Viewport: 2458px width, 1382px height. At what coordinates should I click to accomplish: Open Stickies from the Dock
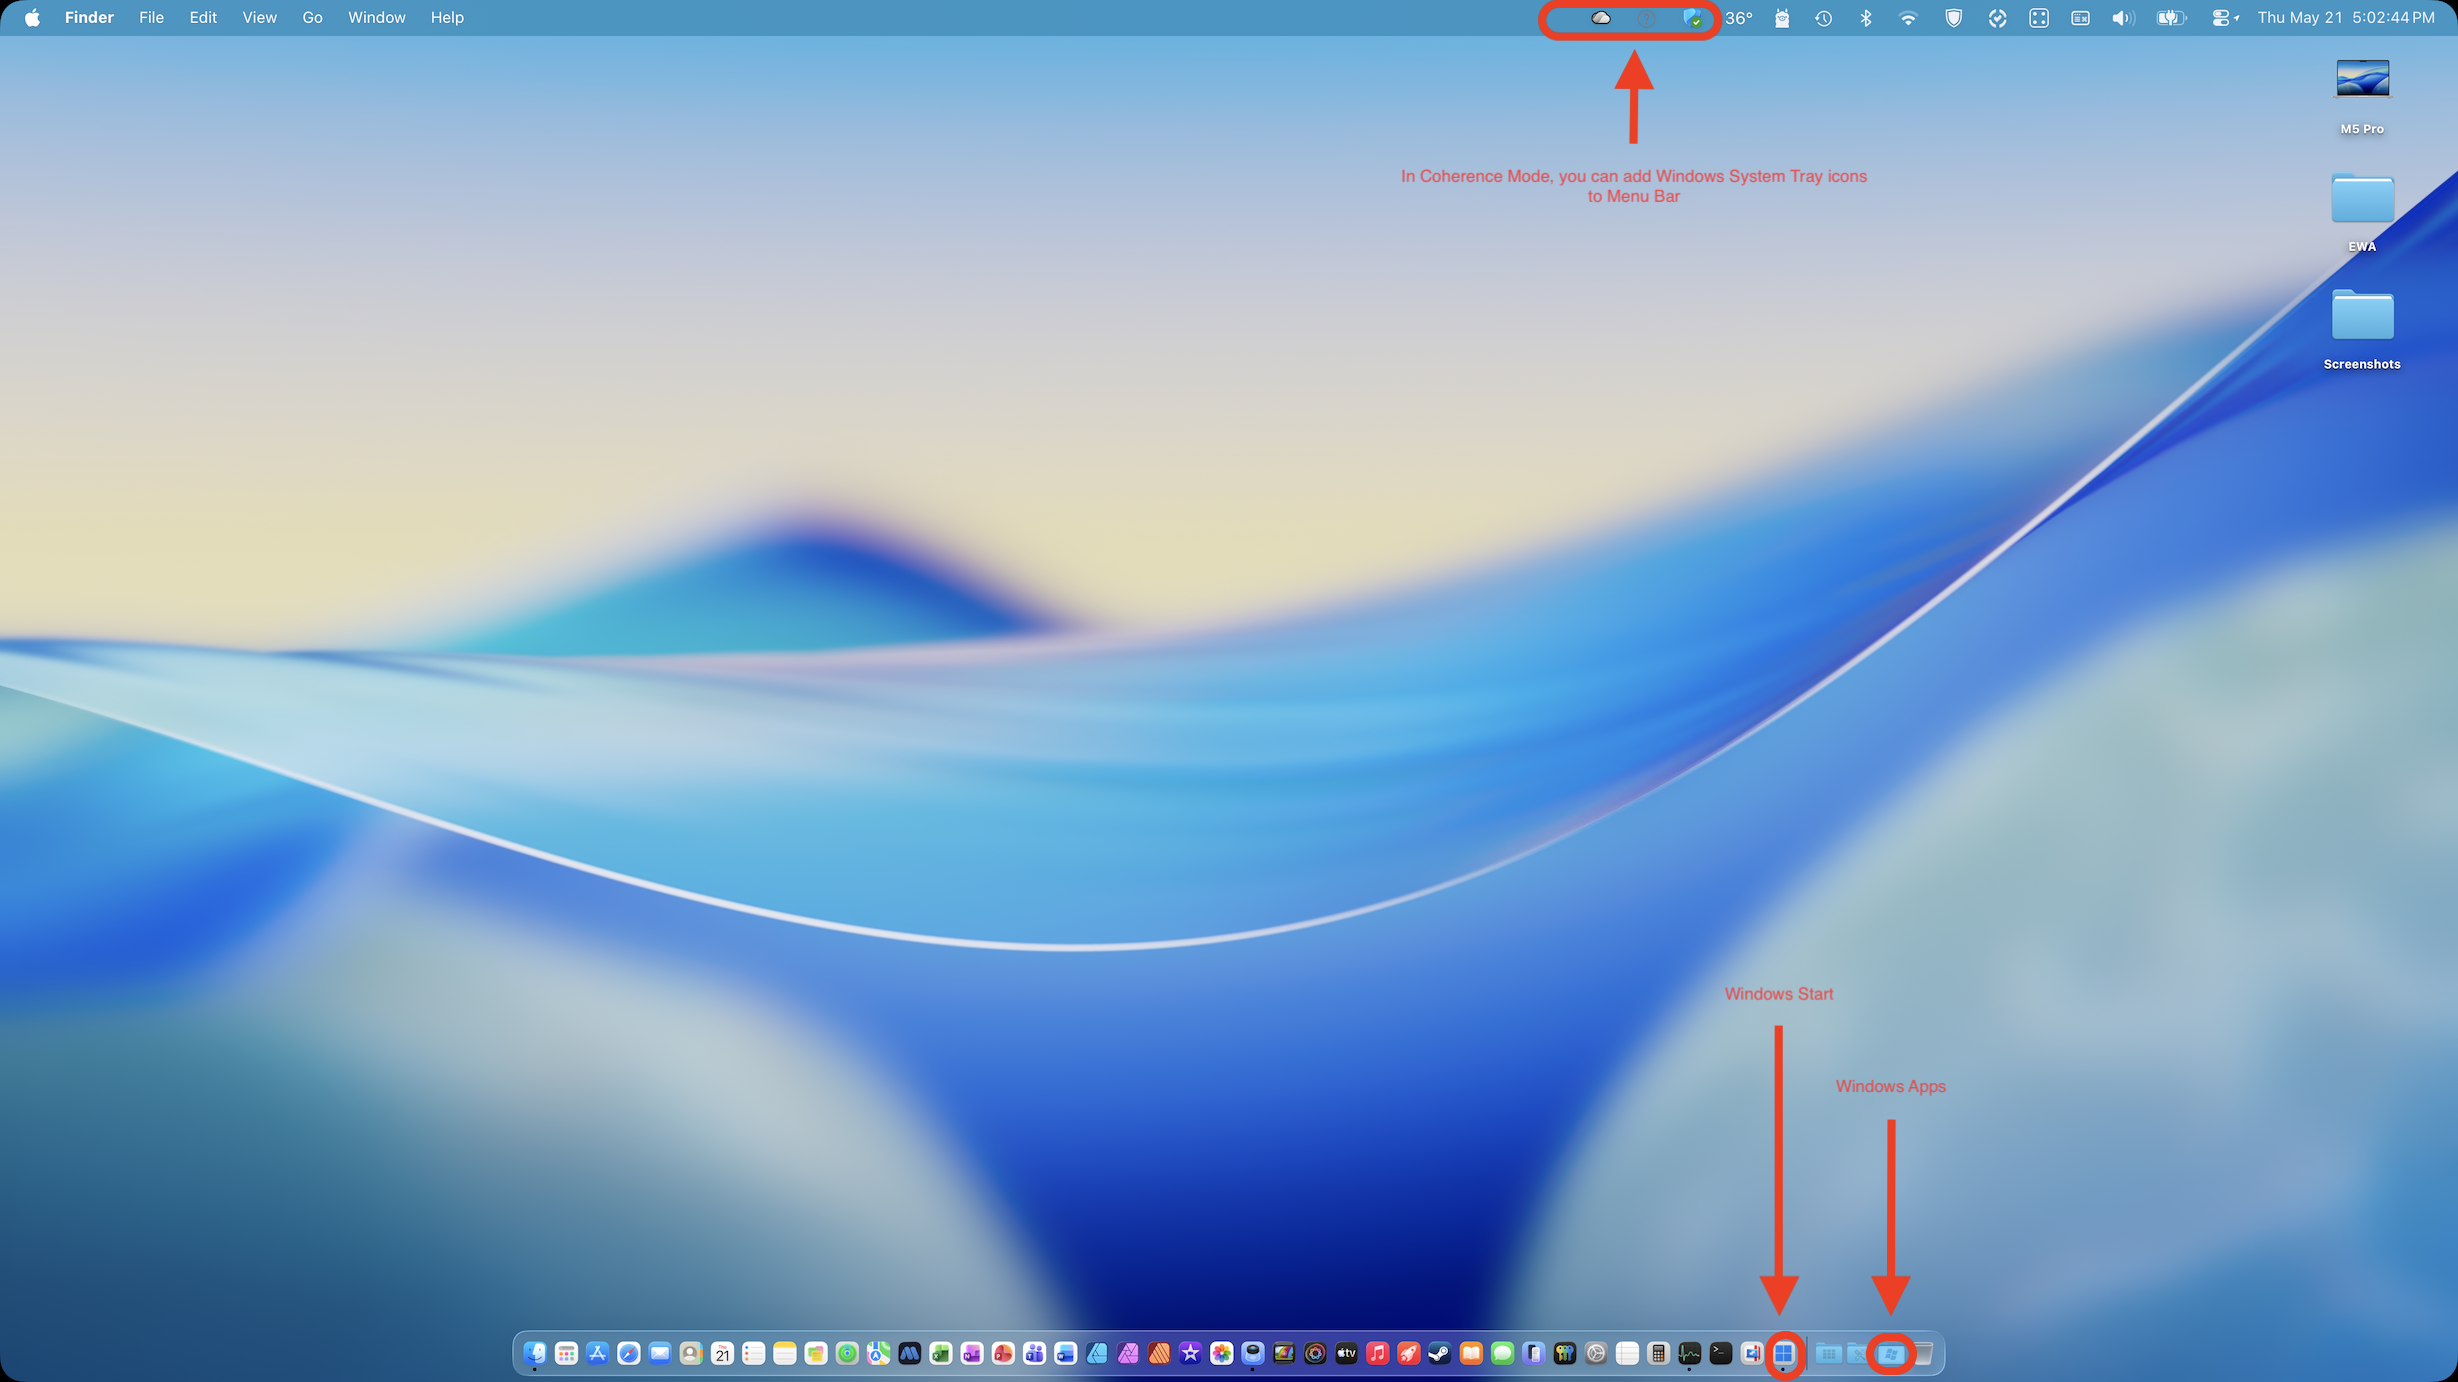tap(816, 1353)
